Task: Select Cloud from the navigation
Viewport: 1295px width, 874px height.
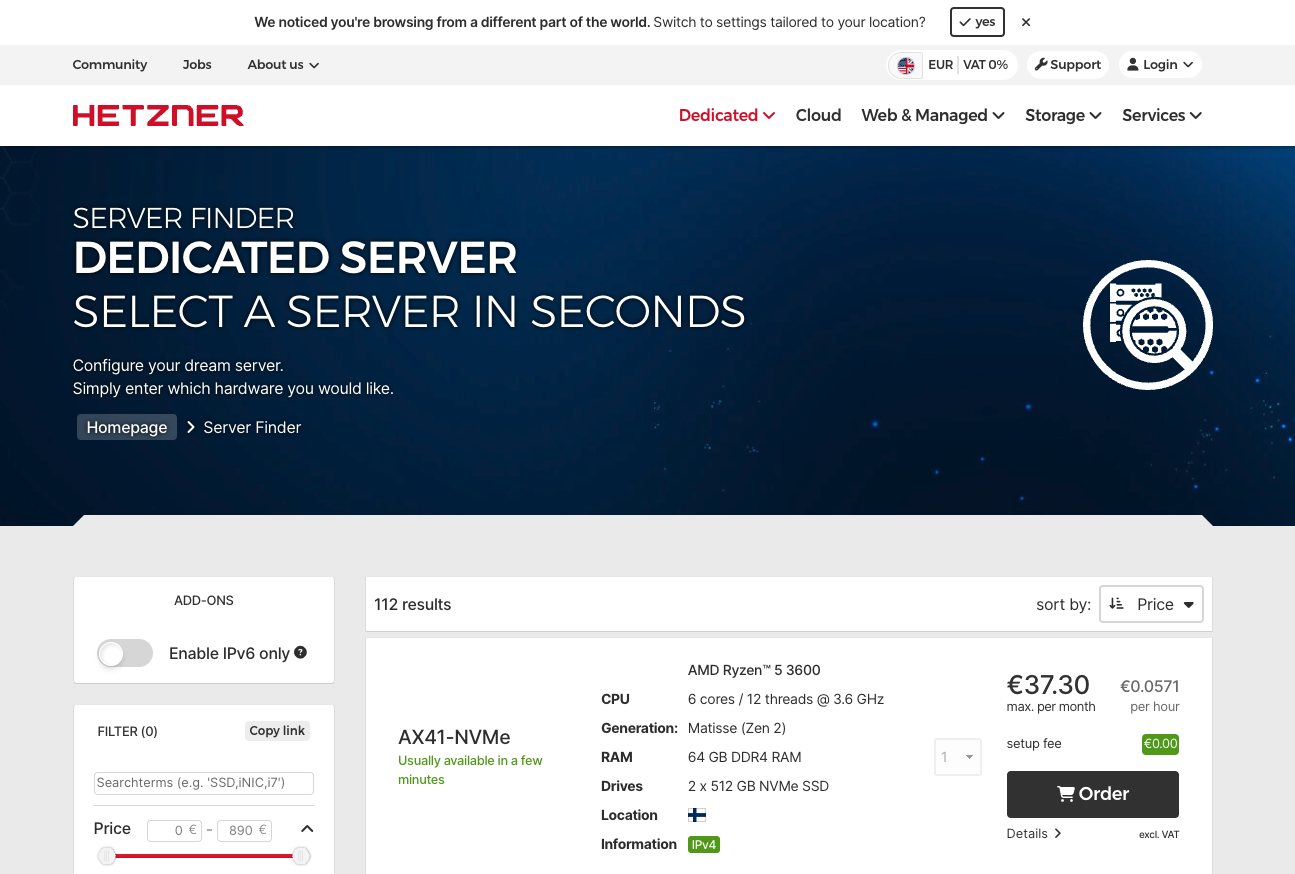Action: (818, 115)
